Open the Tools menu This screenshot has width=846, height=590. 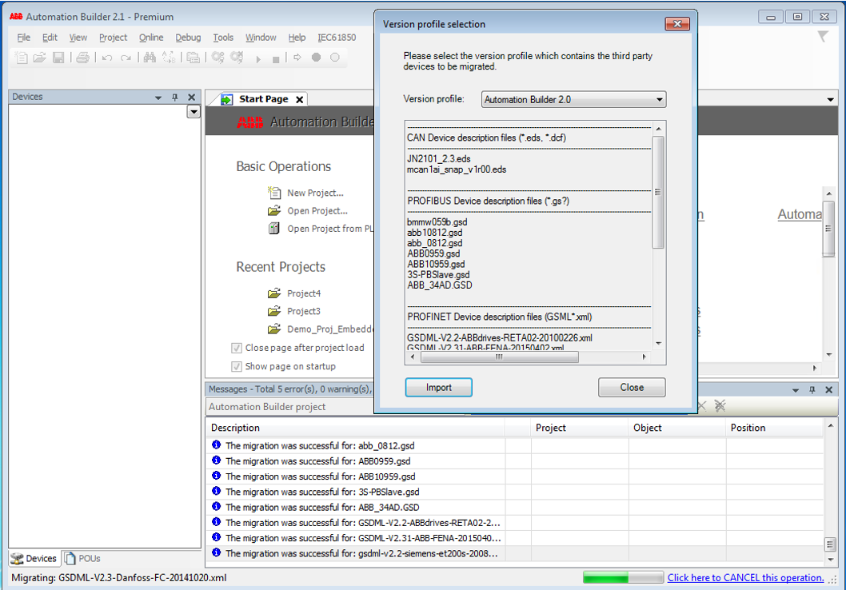[x=223, y=38]
